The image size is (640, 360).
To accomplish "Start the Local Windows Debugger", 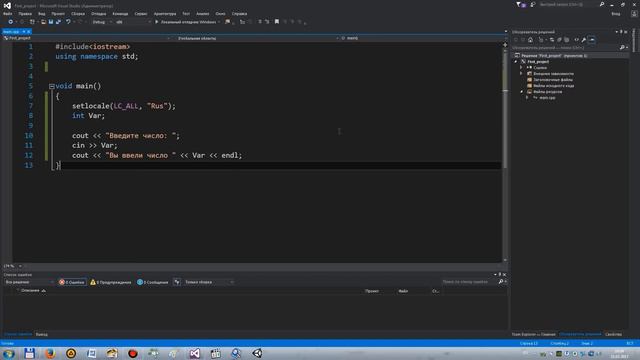I will 186,22.
